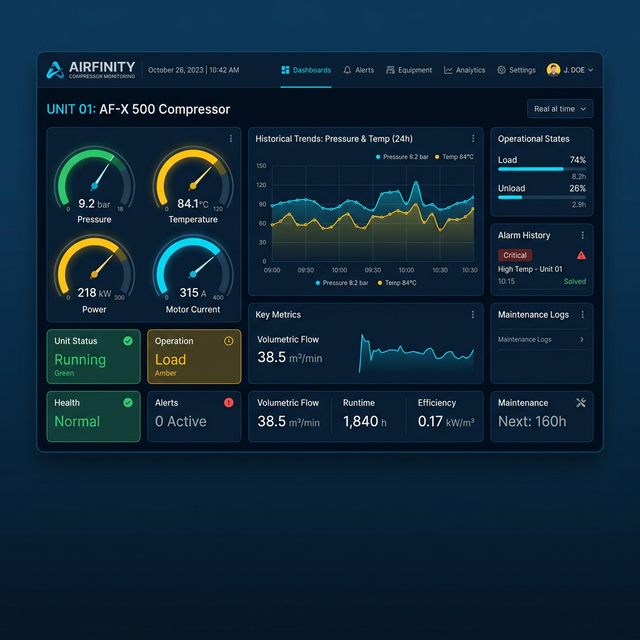Click the Maintenance Logs row link
This screenshot has width=640, height=640.
click(541, 340)
